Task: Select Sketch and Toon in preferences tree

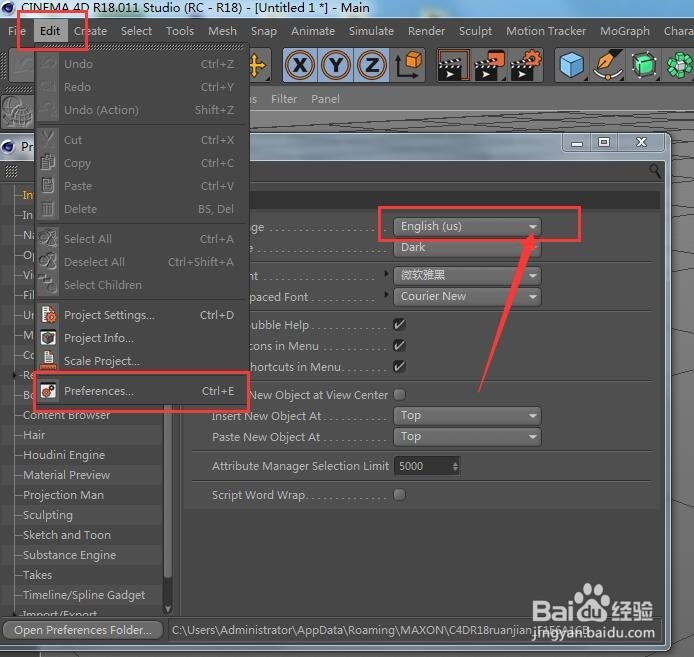Action: tap(67, 535)
